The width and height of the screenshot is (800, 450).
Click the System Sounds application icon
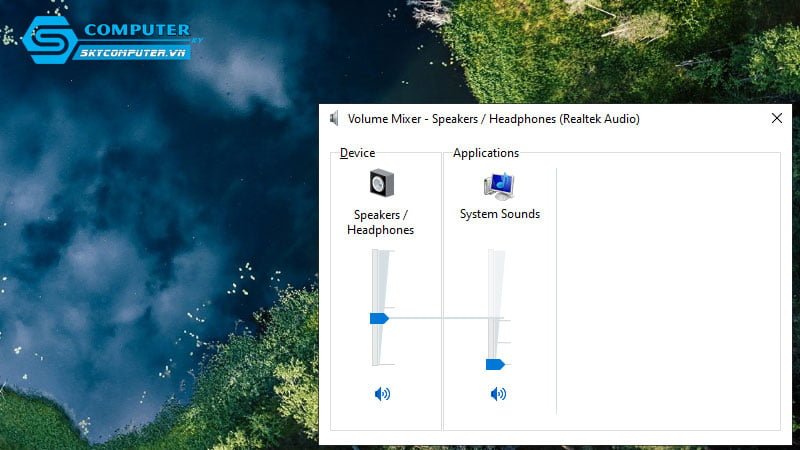[x=499, y=186]
